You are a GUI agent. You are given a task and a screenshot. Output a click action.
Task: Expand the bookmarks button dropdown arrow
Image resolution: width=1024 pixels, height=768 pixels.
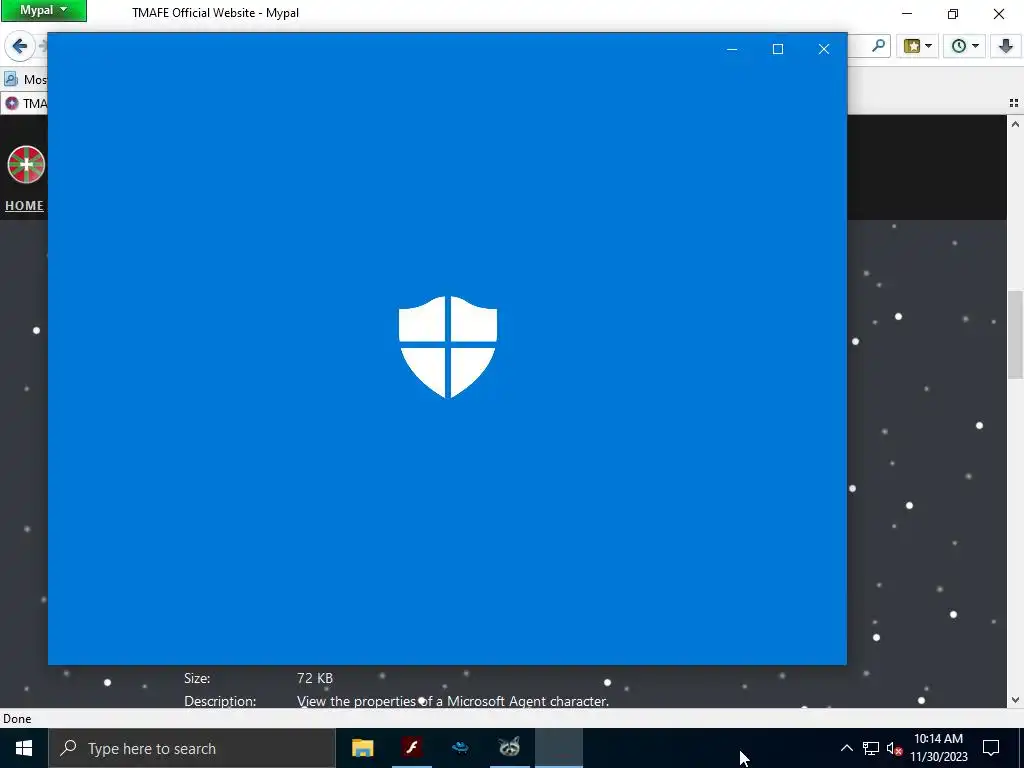tap(929, 46)
